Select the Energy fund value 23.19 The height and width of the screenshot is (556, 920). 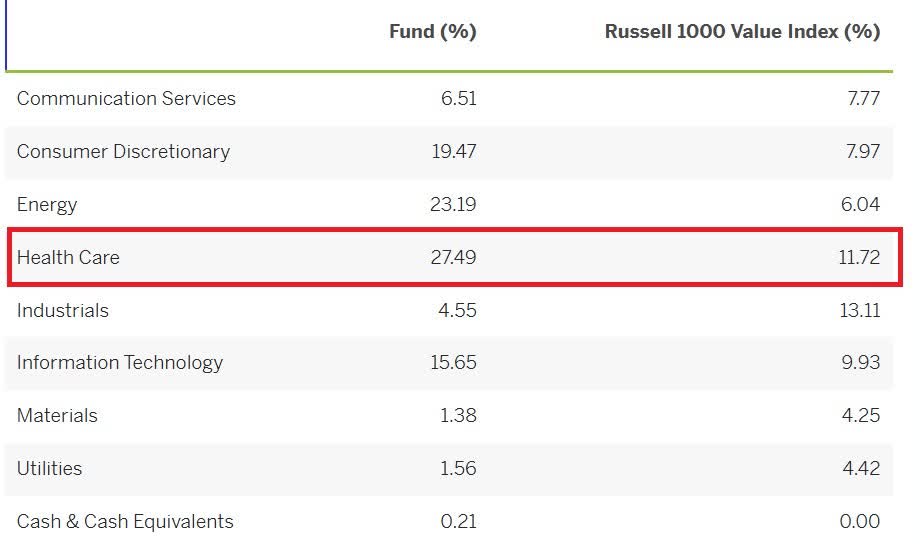[x=453, y=204]
